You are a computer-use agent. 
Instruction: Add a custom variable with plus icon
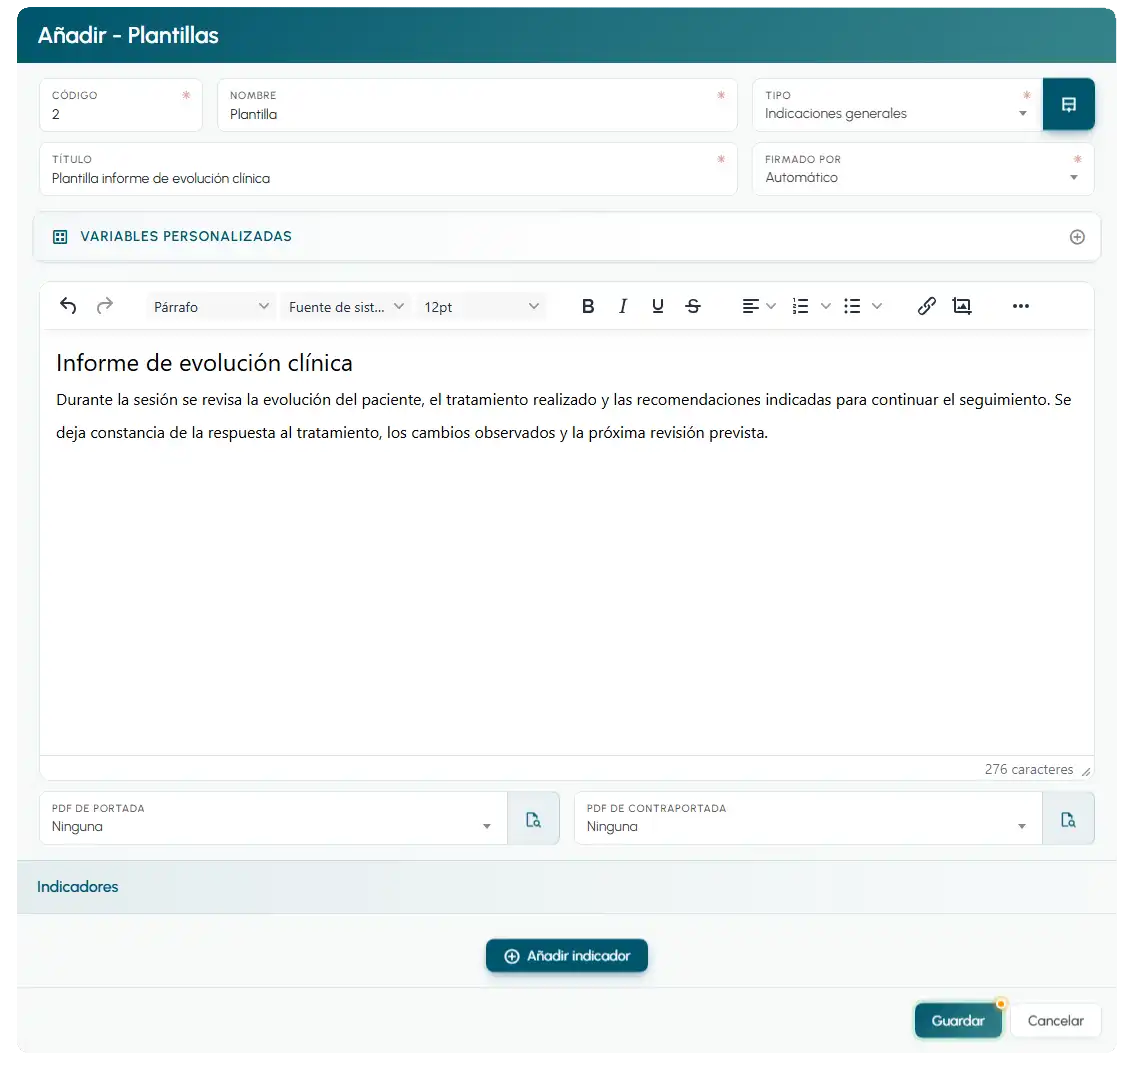click(1077, 237)
